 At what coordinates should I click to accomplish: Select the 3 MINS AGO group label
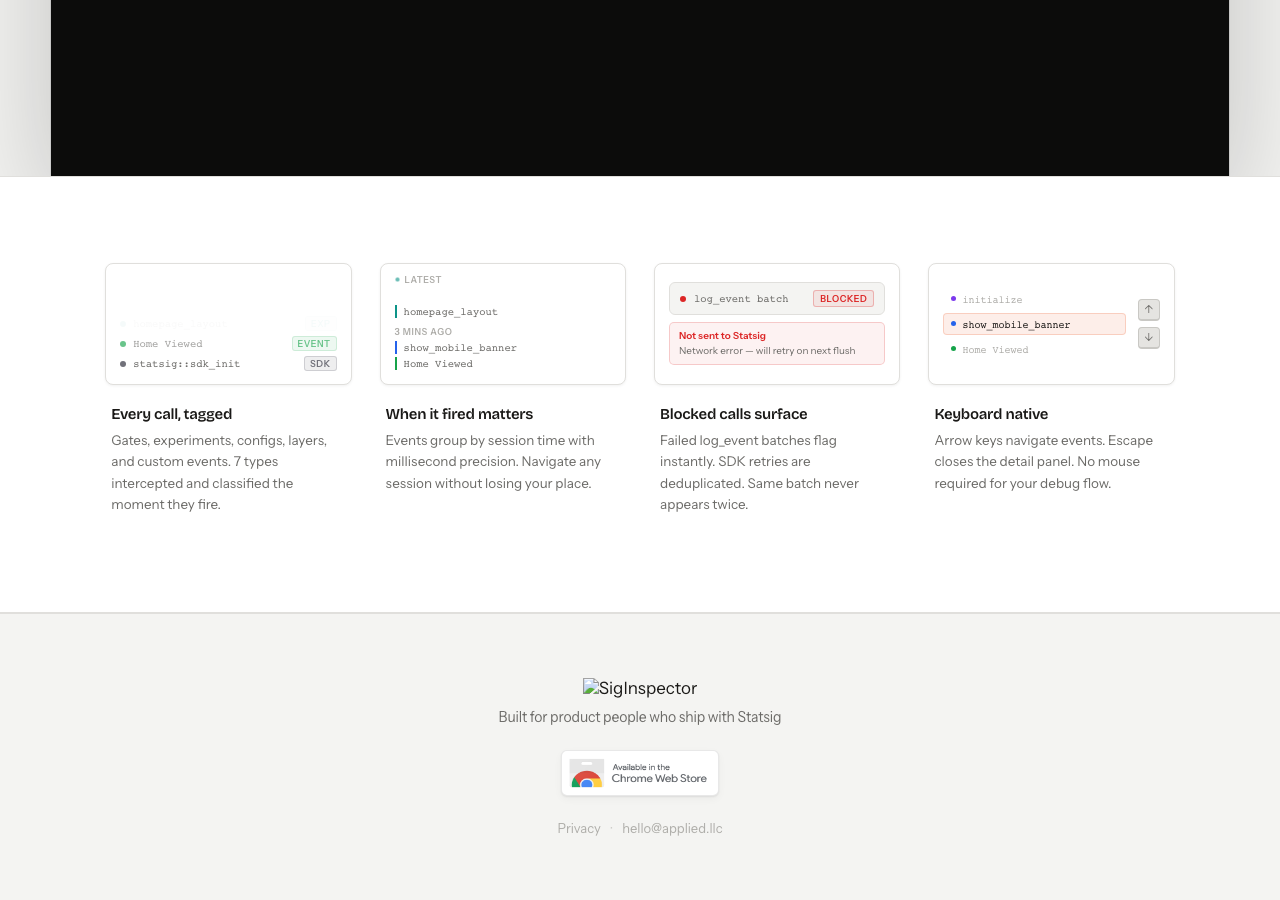pyautogui.click(x=423, y=330)
